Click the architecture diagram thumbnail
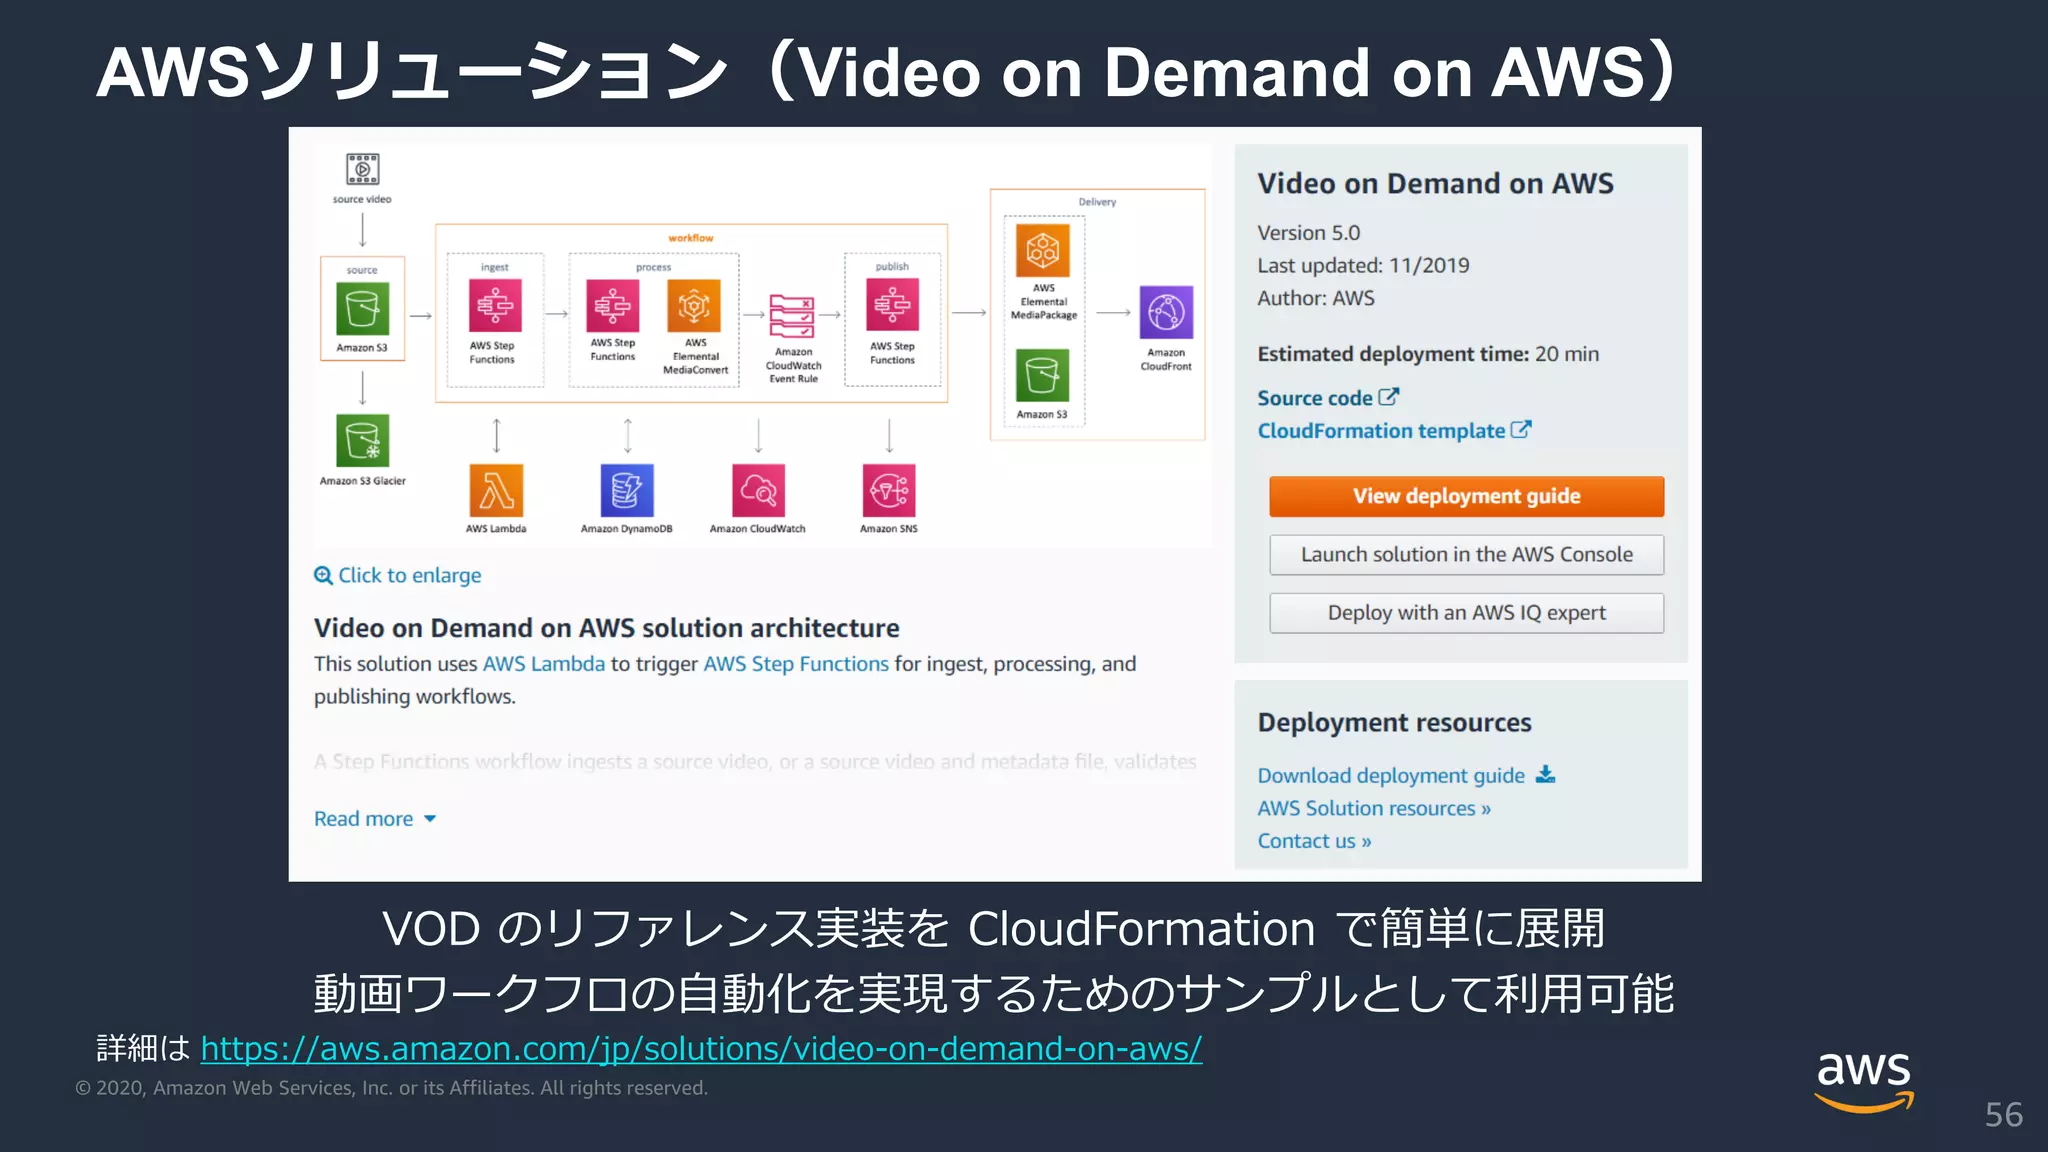This screenshot has height=1152, width=2048. 762,345
